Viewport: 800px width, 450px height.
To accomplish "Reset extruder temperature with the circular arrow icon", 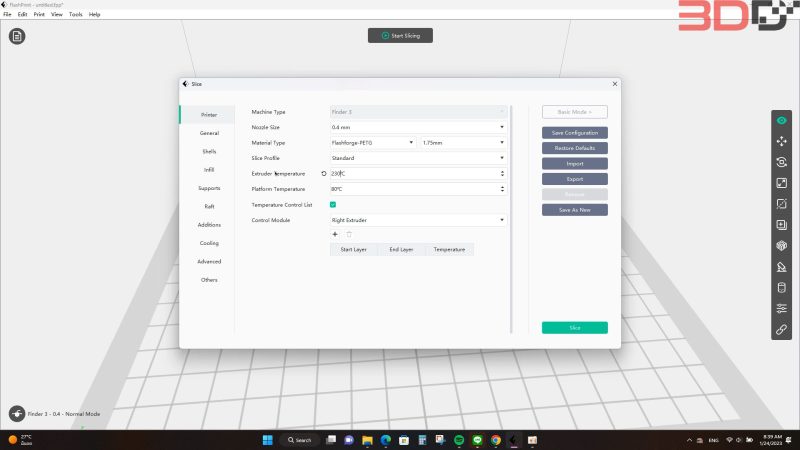I will [323, 173].
